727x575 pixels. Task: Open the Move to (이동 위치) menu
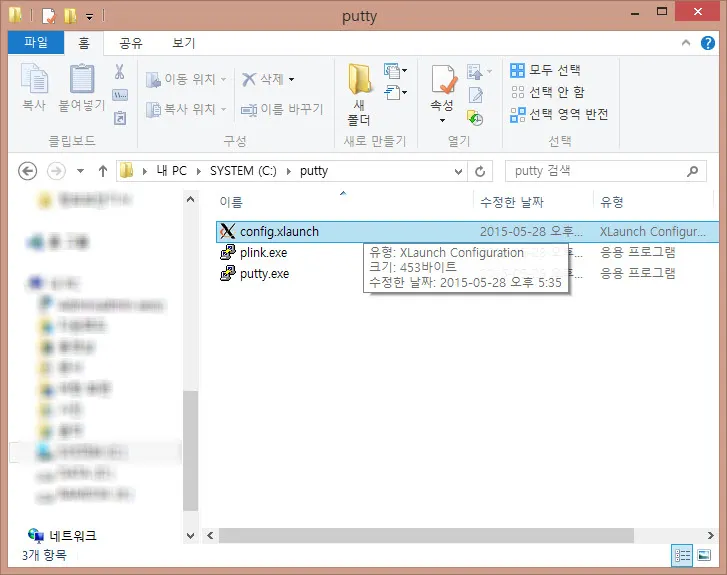186,79
